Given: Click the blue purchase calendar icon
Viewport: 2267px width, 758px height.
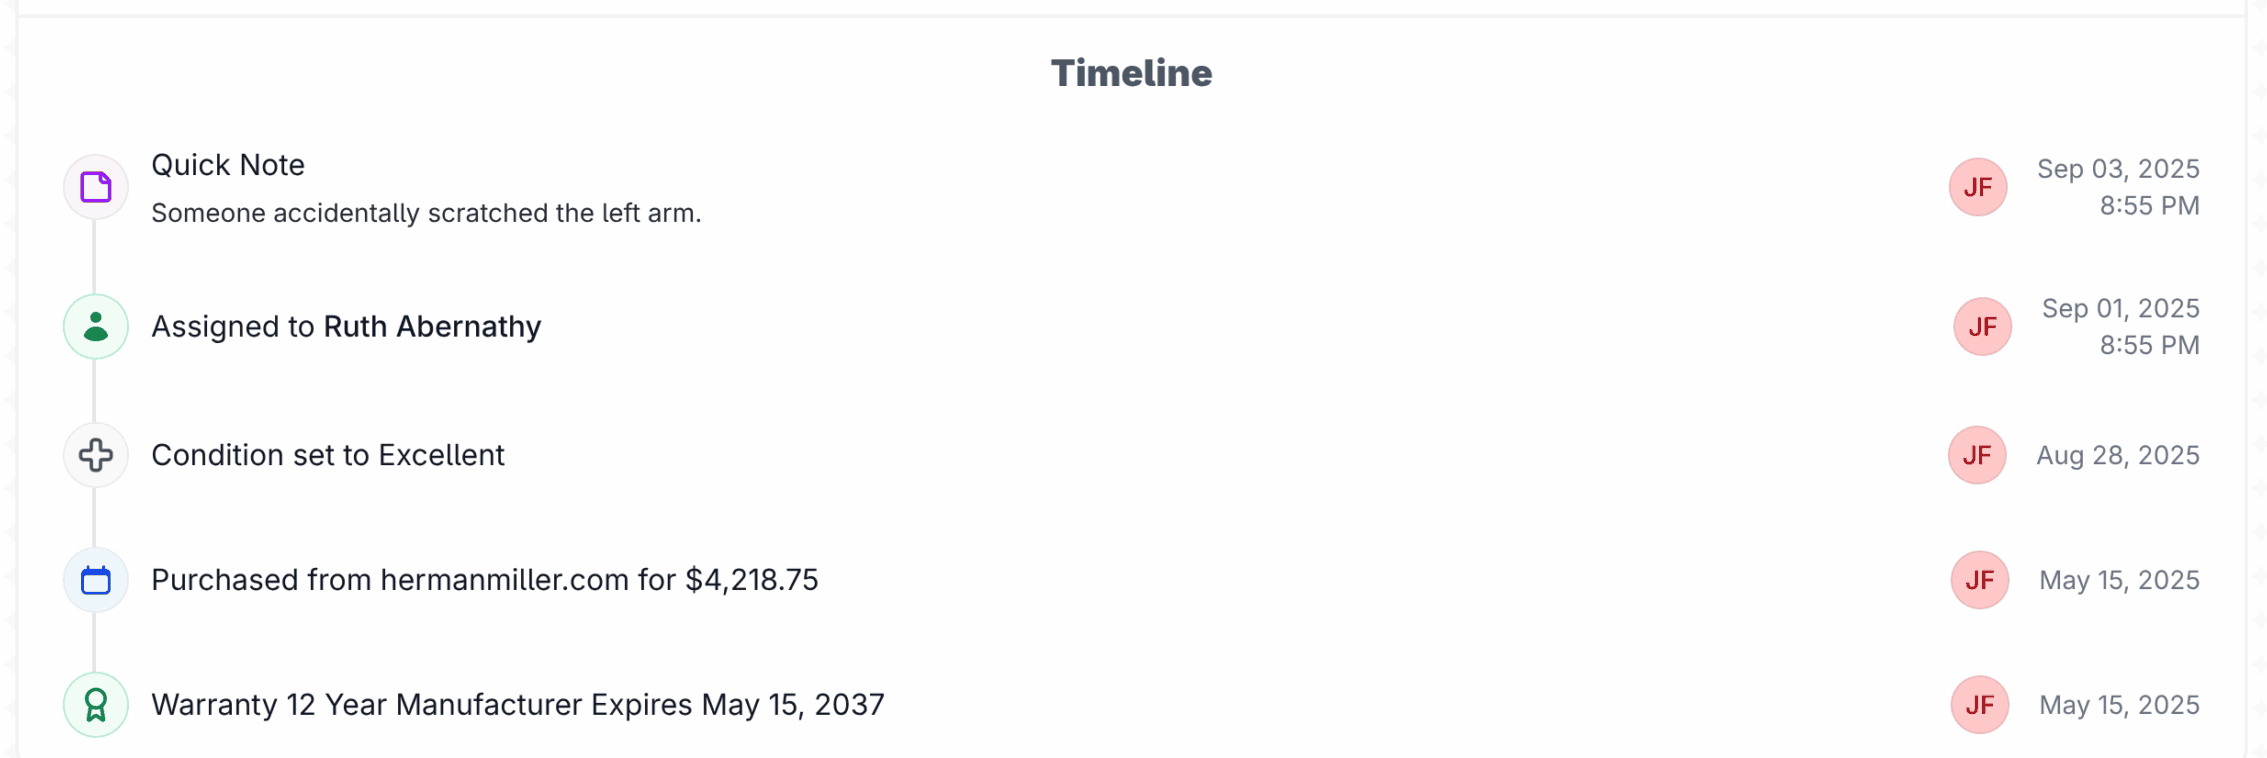Looking at the screenshot, I should [x=96, y=580].
